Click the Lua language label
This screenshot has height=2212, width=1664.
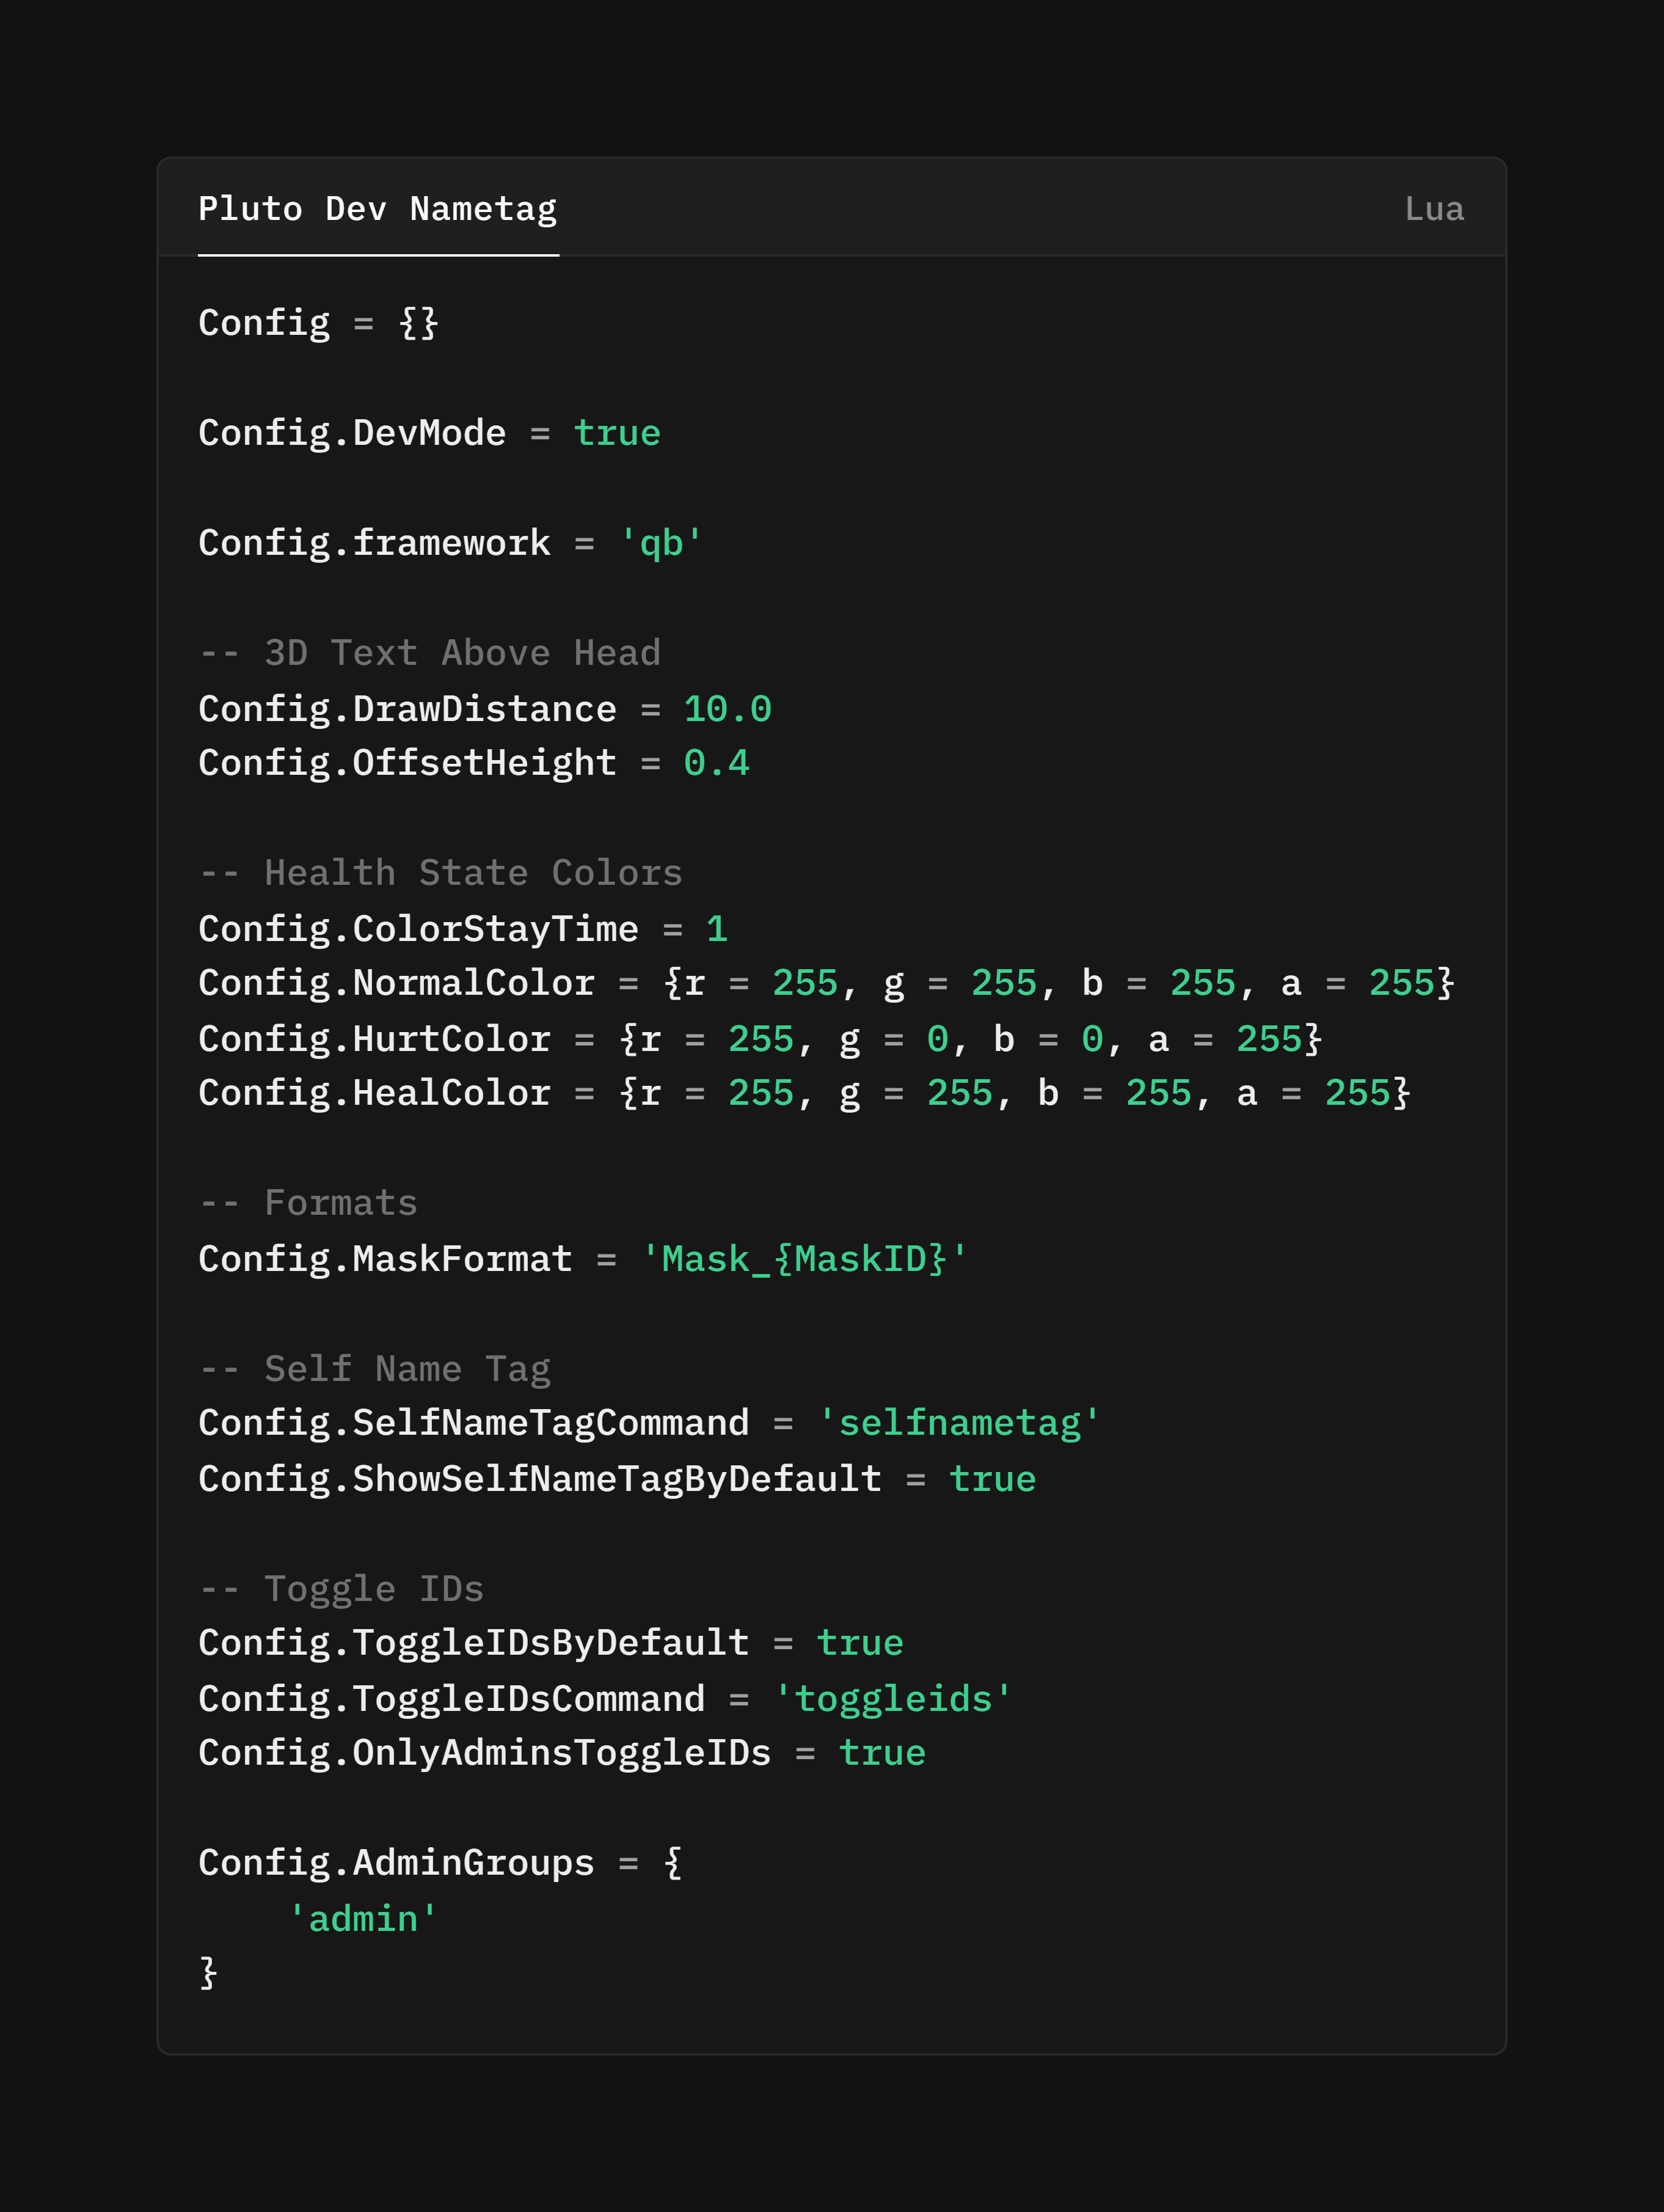pos(1433,209)
